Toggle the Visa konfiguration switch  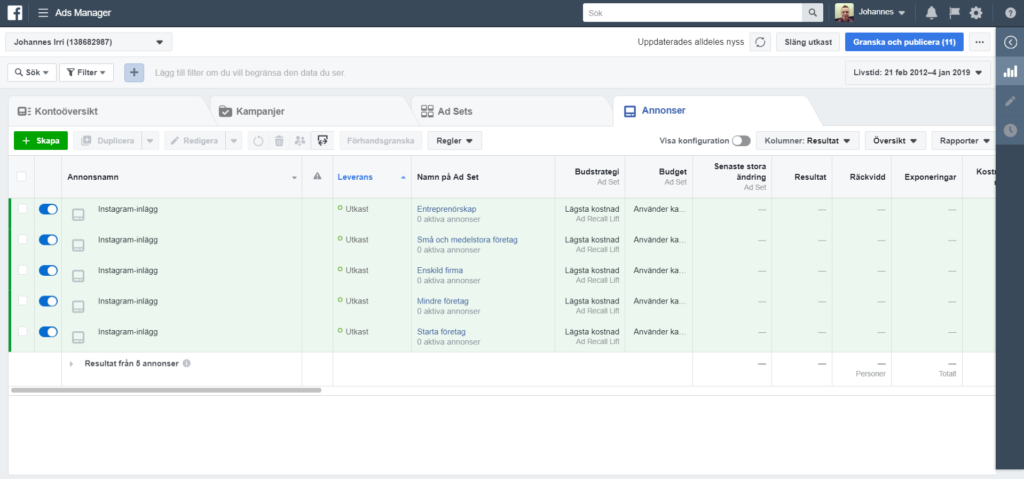click(x=741, y=141)
